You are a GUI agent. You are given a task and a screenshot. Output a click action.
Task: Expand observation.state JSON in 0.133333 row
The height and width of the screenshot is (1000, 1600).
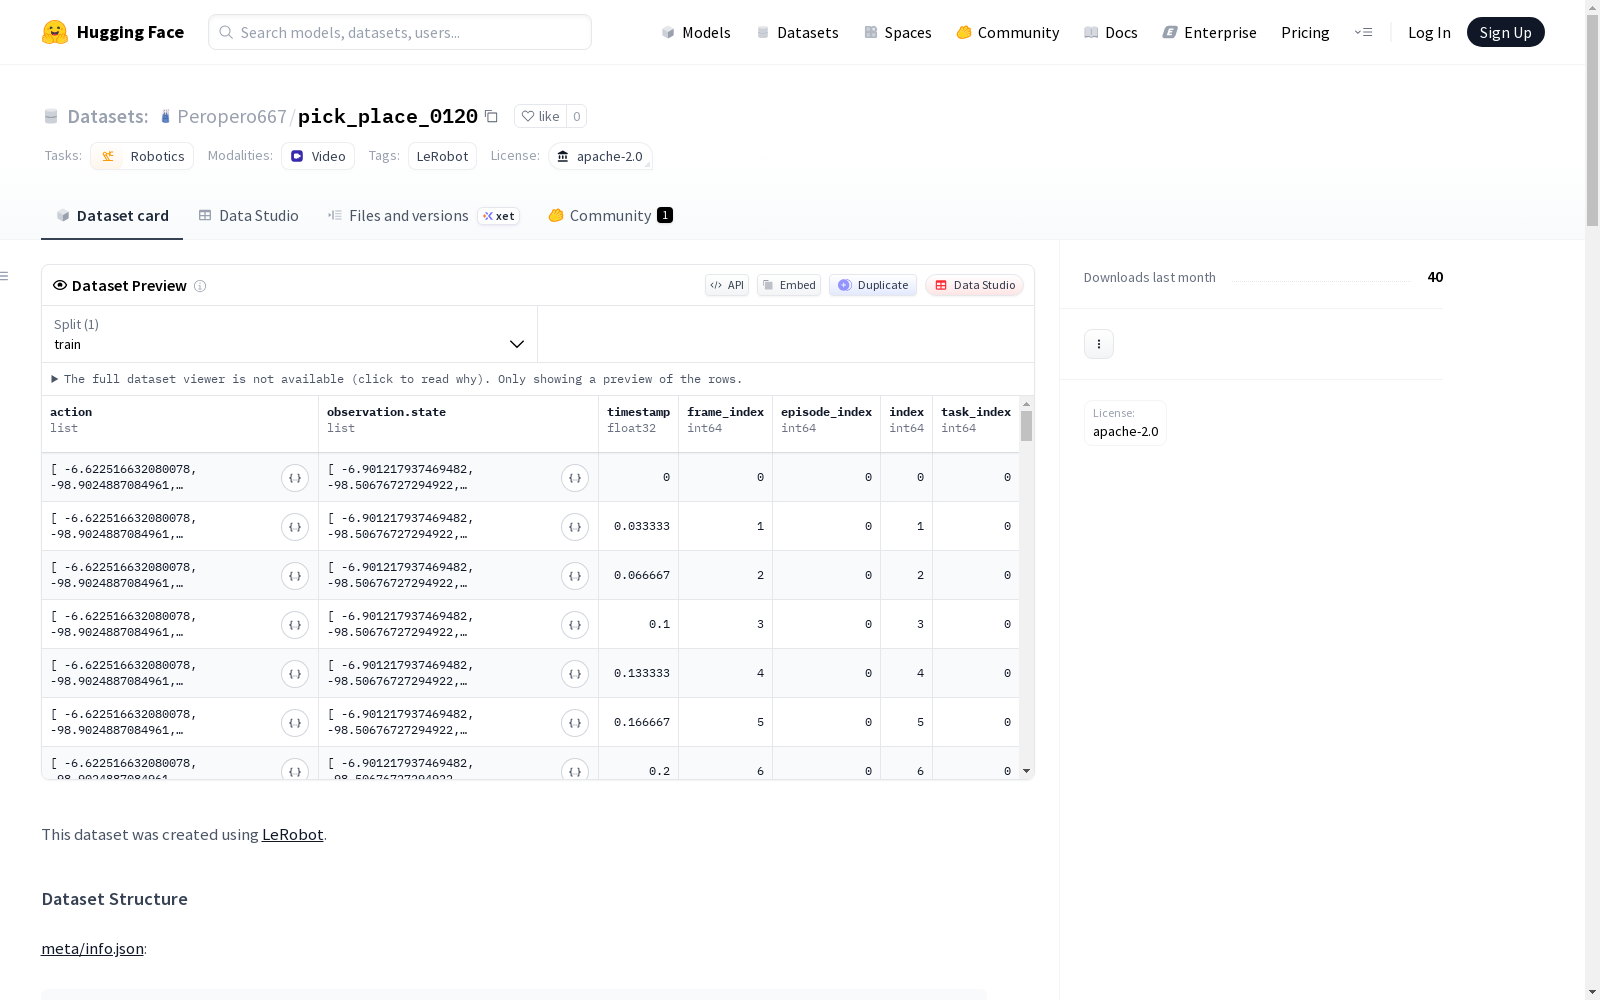pyautogui.click(x=575, y=674)
